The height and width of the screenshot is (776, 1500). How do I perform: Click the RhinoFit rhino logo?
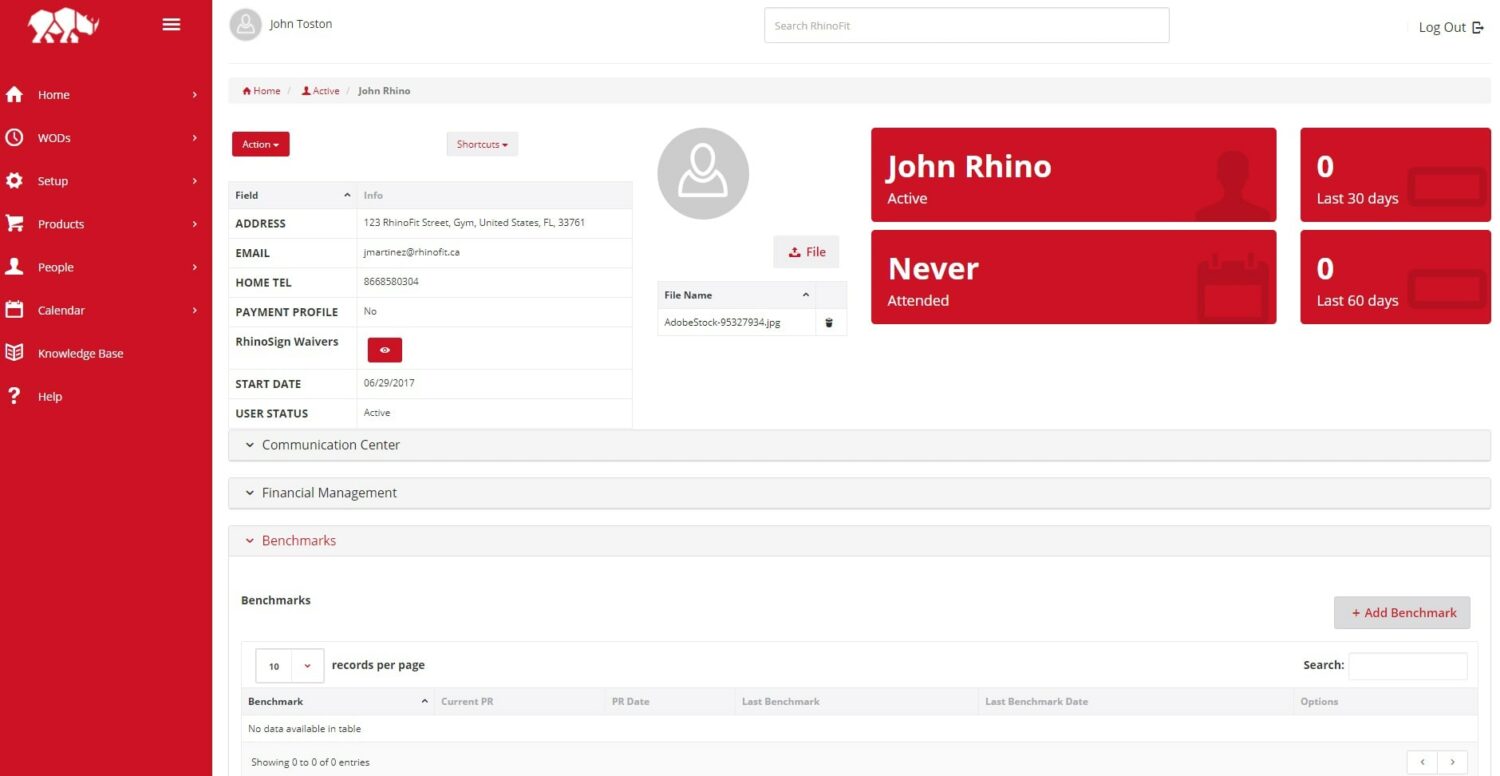64,26
